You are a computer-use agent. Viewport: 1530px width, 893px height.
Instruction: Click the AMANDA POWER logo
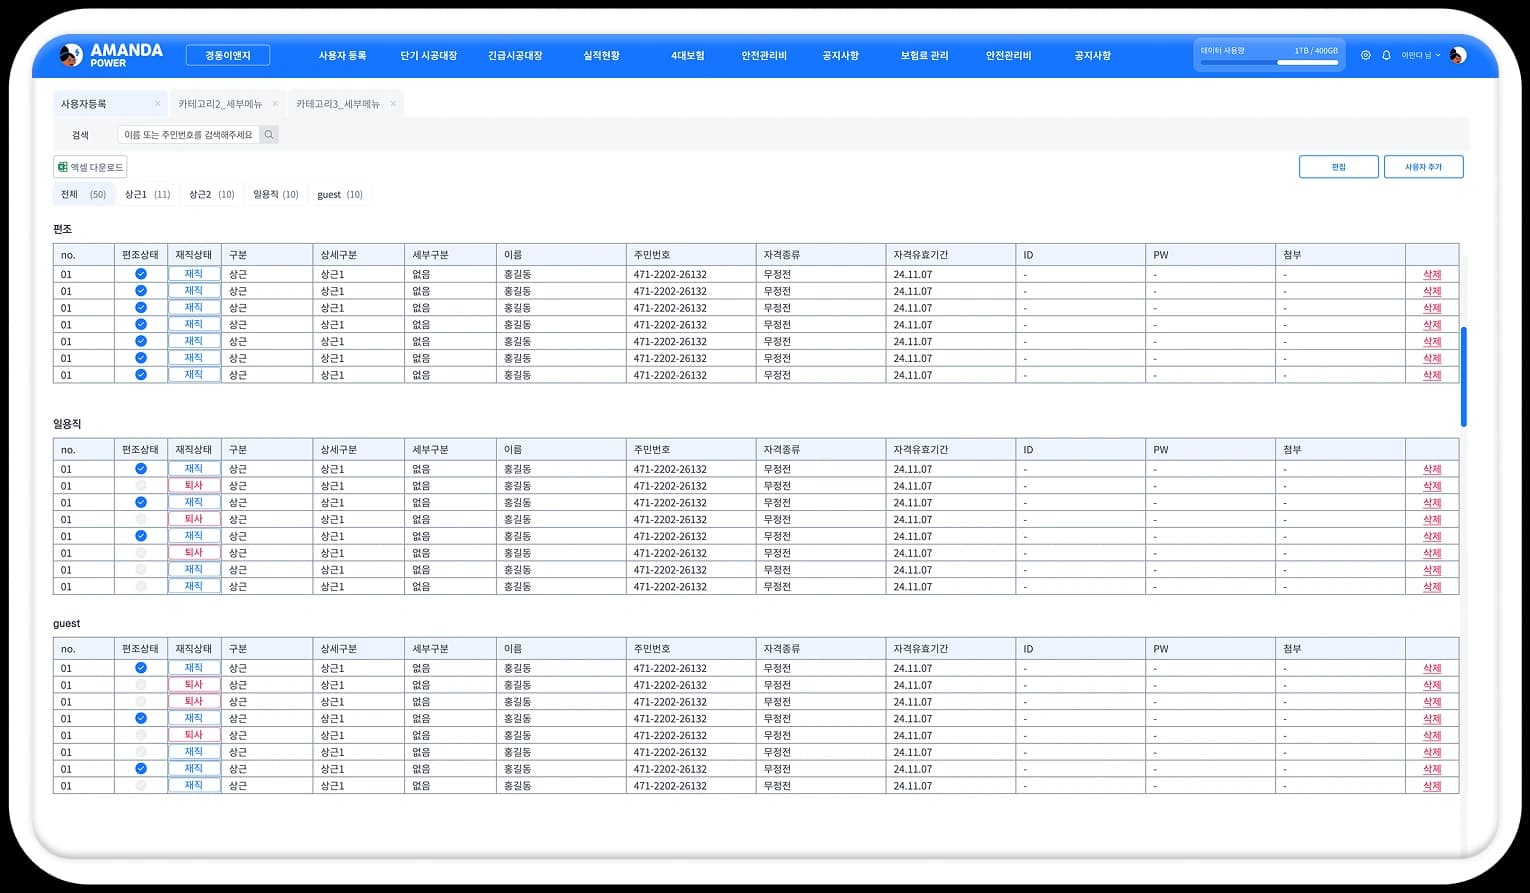click(x=111, y=55)
